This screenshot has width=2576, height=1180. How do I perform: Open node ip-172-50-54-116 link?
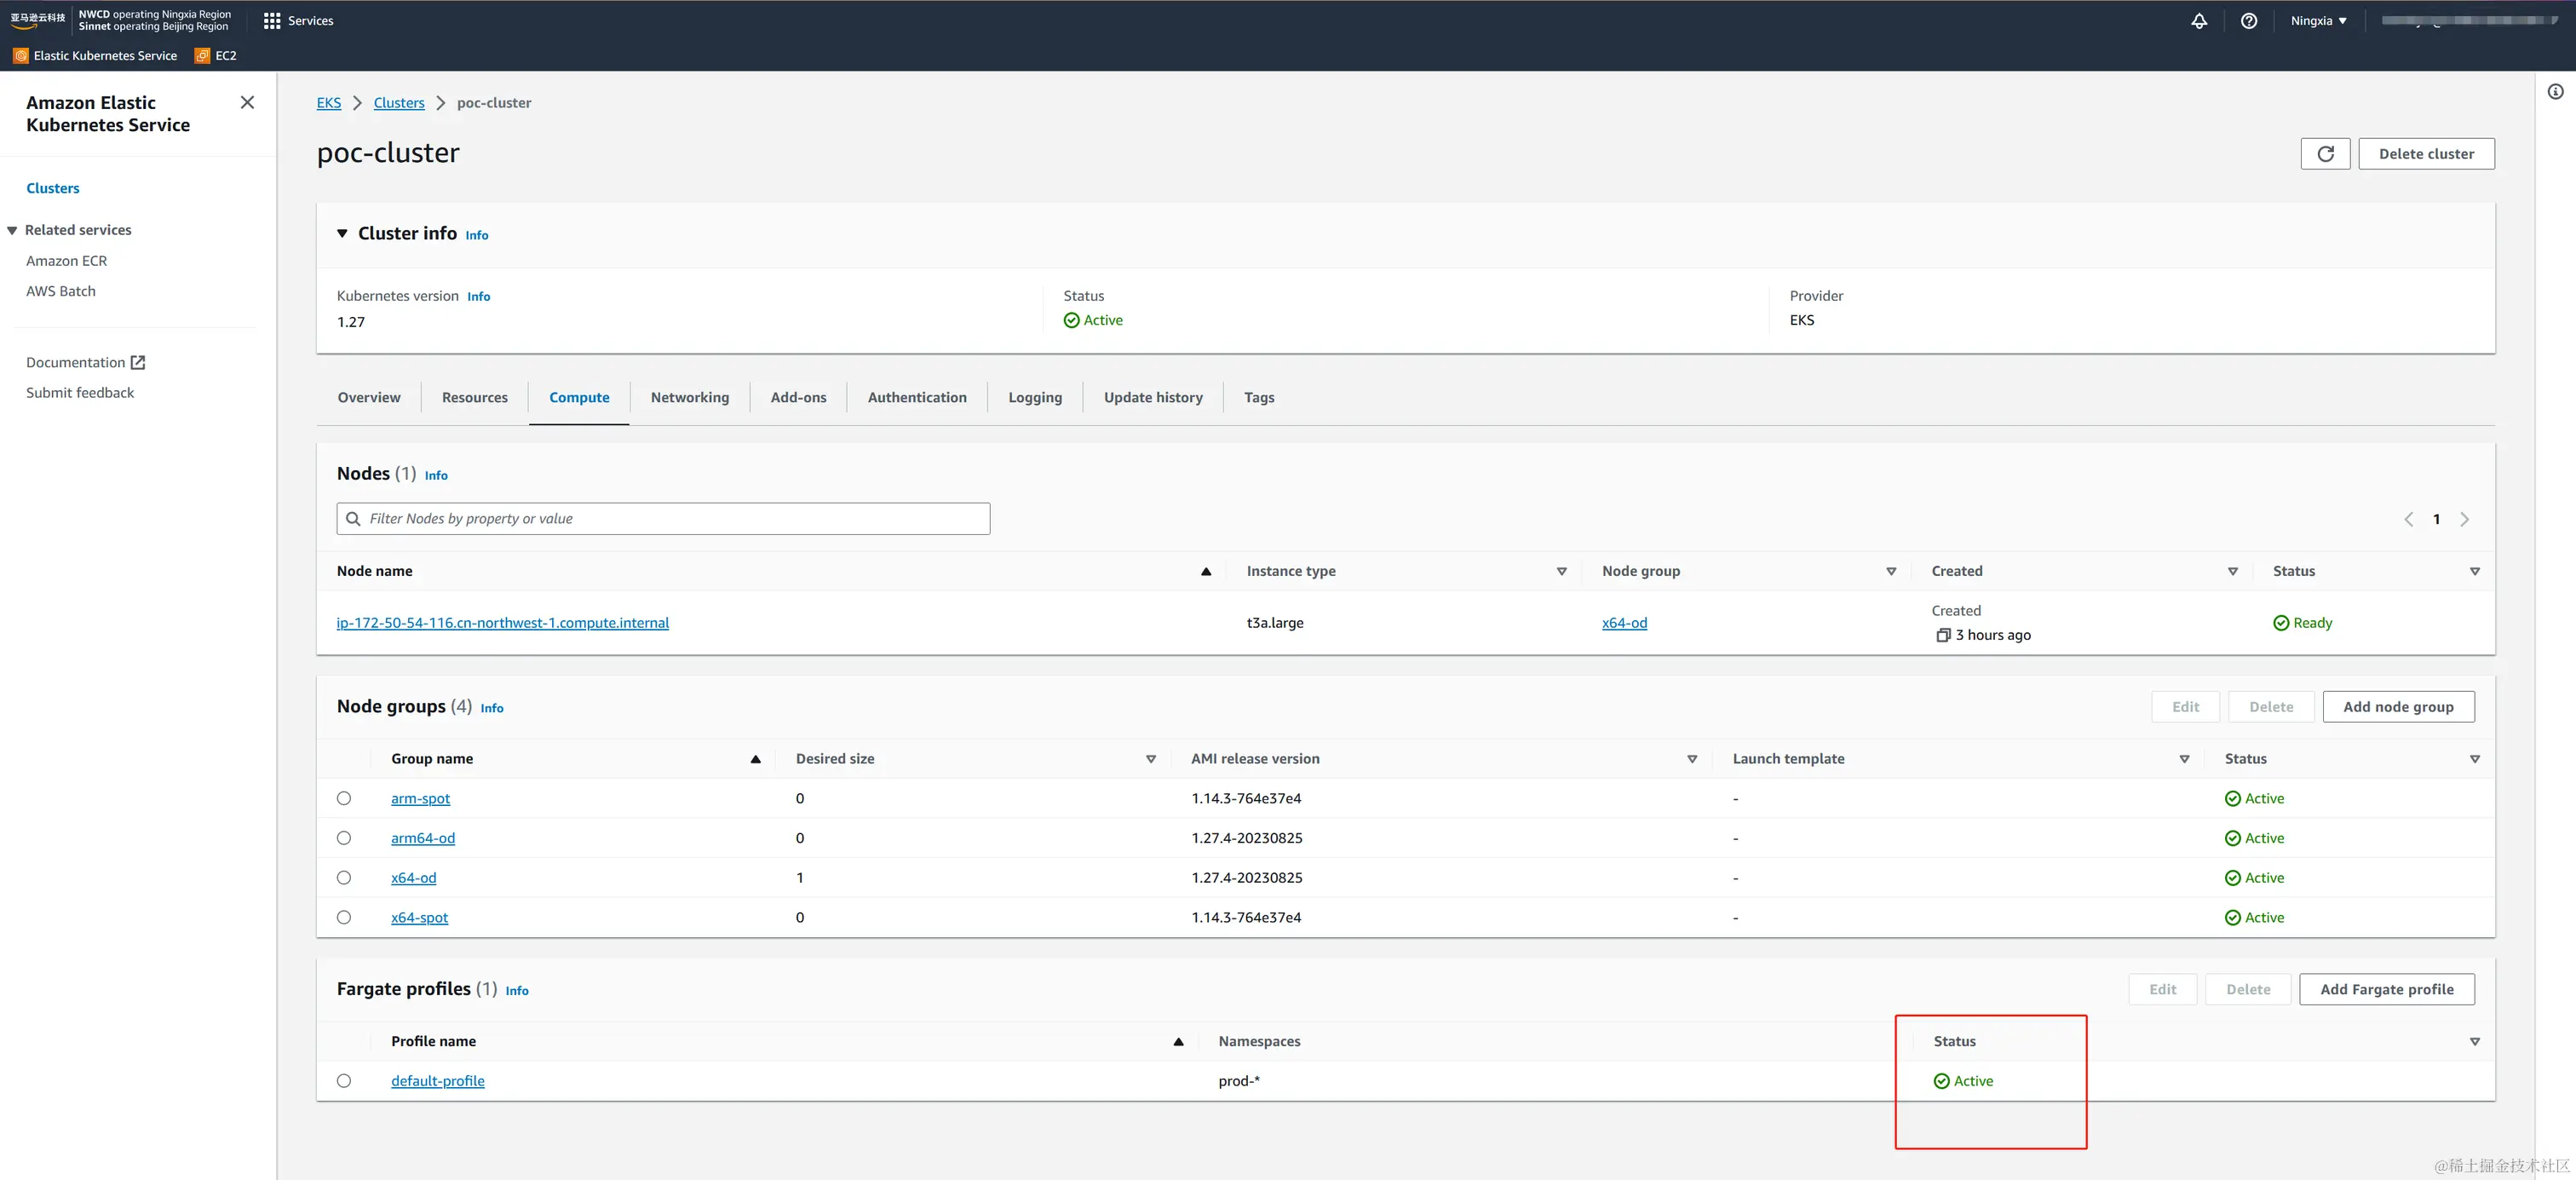point(503,623)
